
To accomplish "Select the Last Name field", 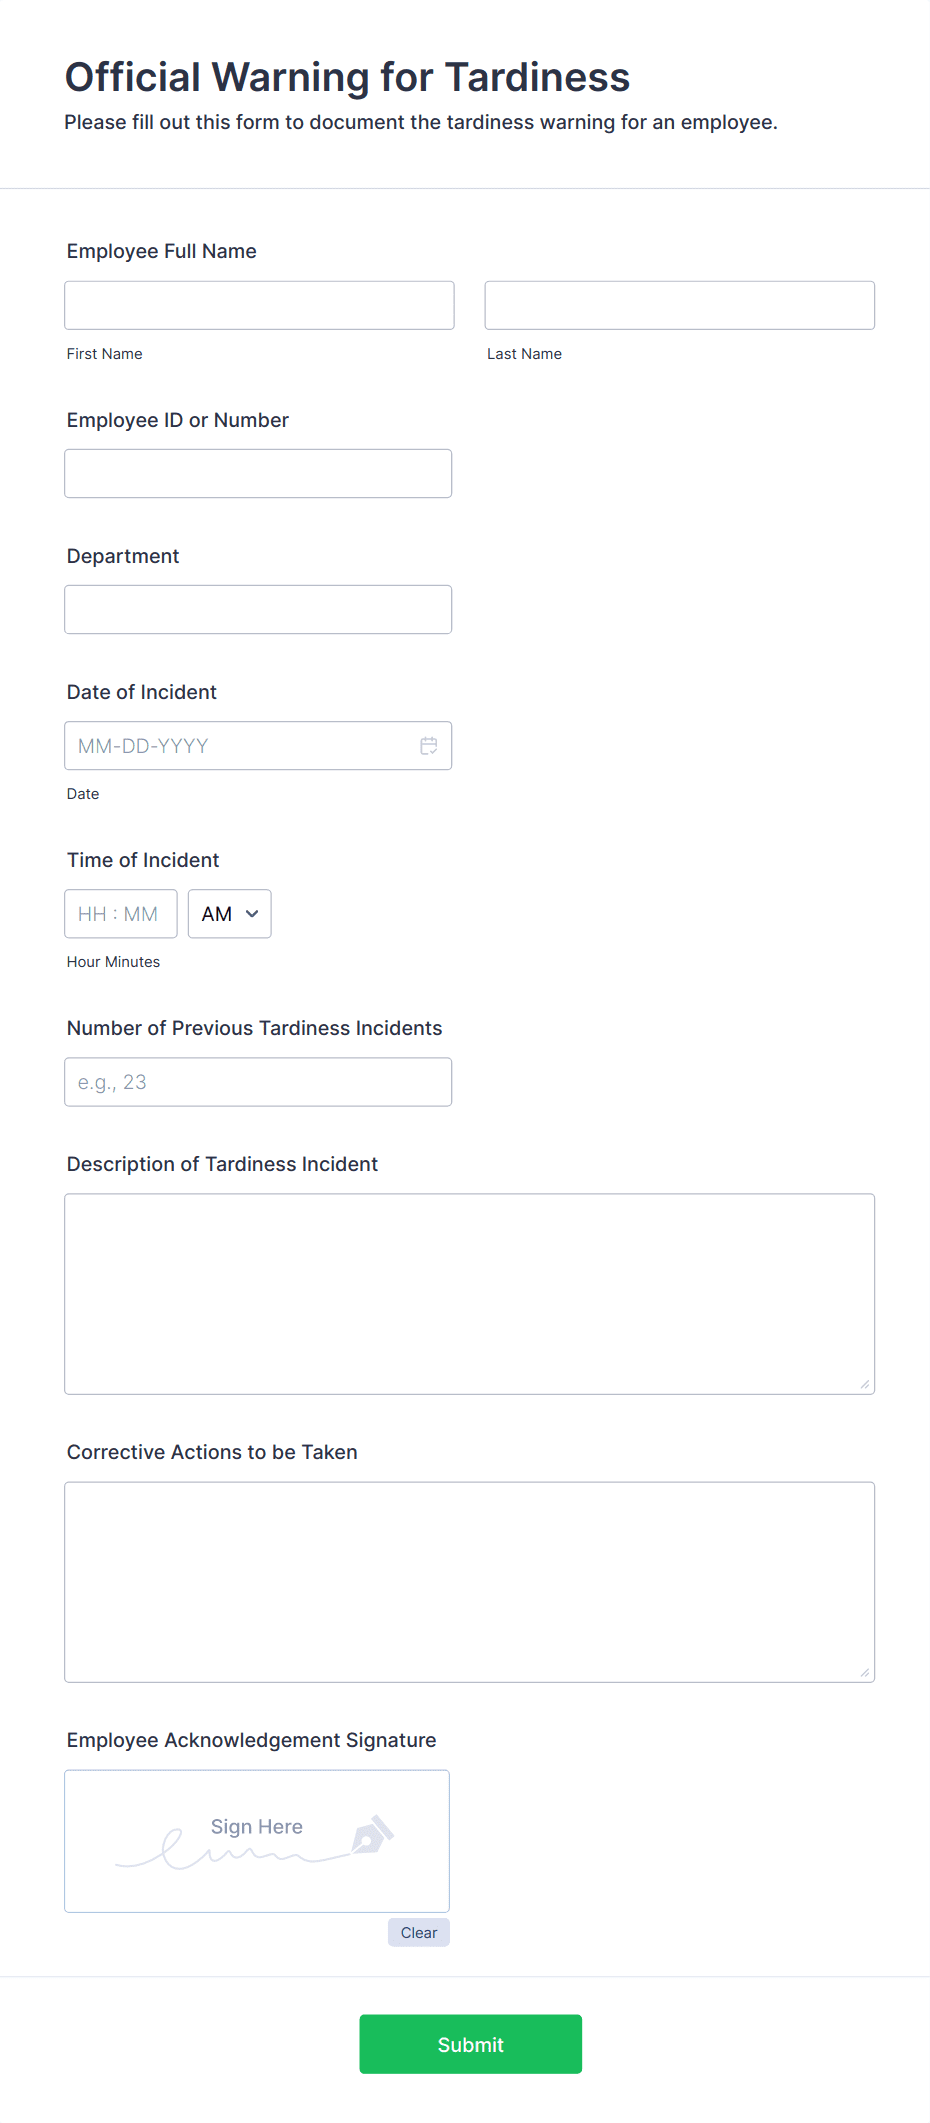I will pos(678,305).
